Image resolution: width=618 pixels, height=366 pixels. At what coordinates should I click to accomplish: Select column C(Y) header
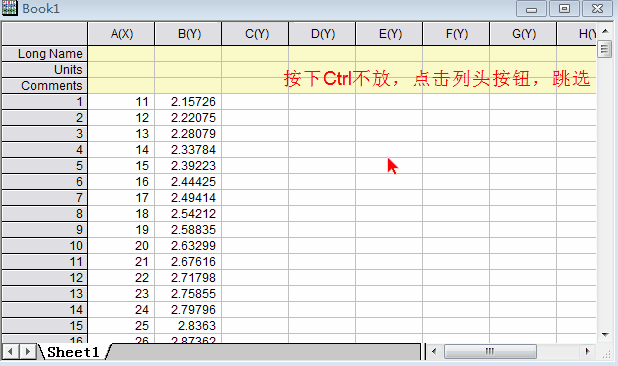pos(255,34)
